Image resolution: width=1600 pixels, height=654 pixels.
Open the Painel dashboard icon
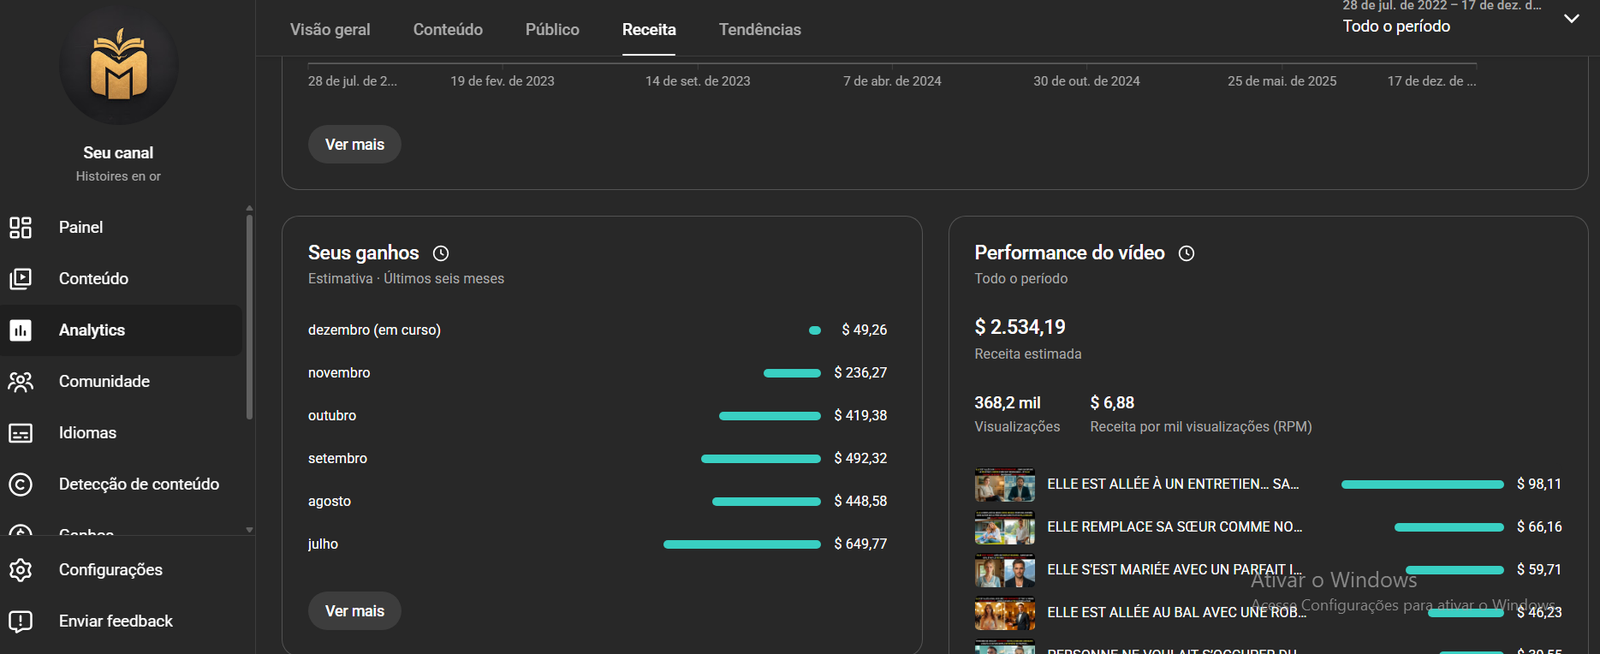[20, 227]
